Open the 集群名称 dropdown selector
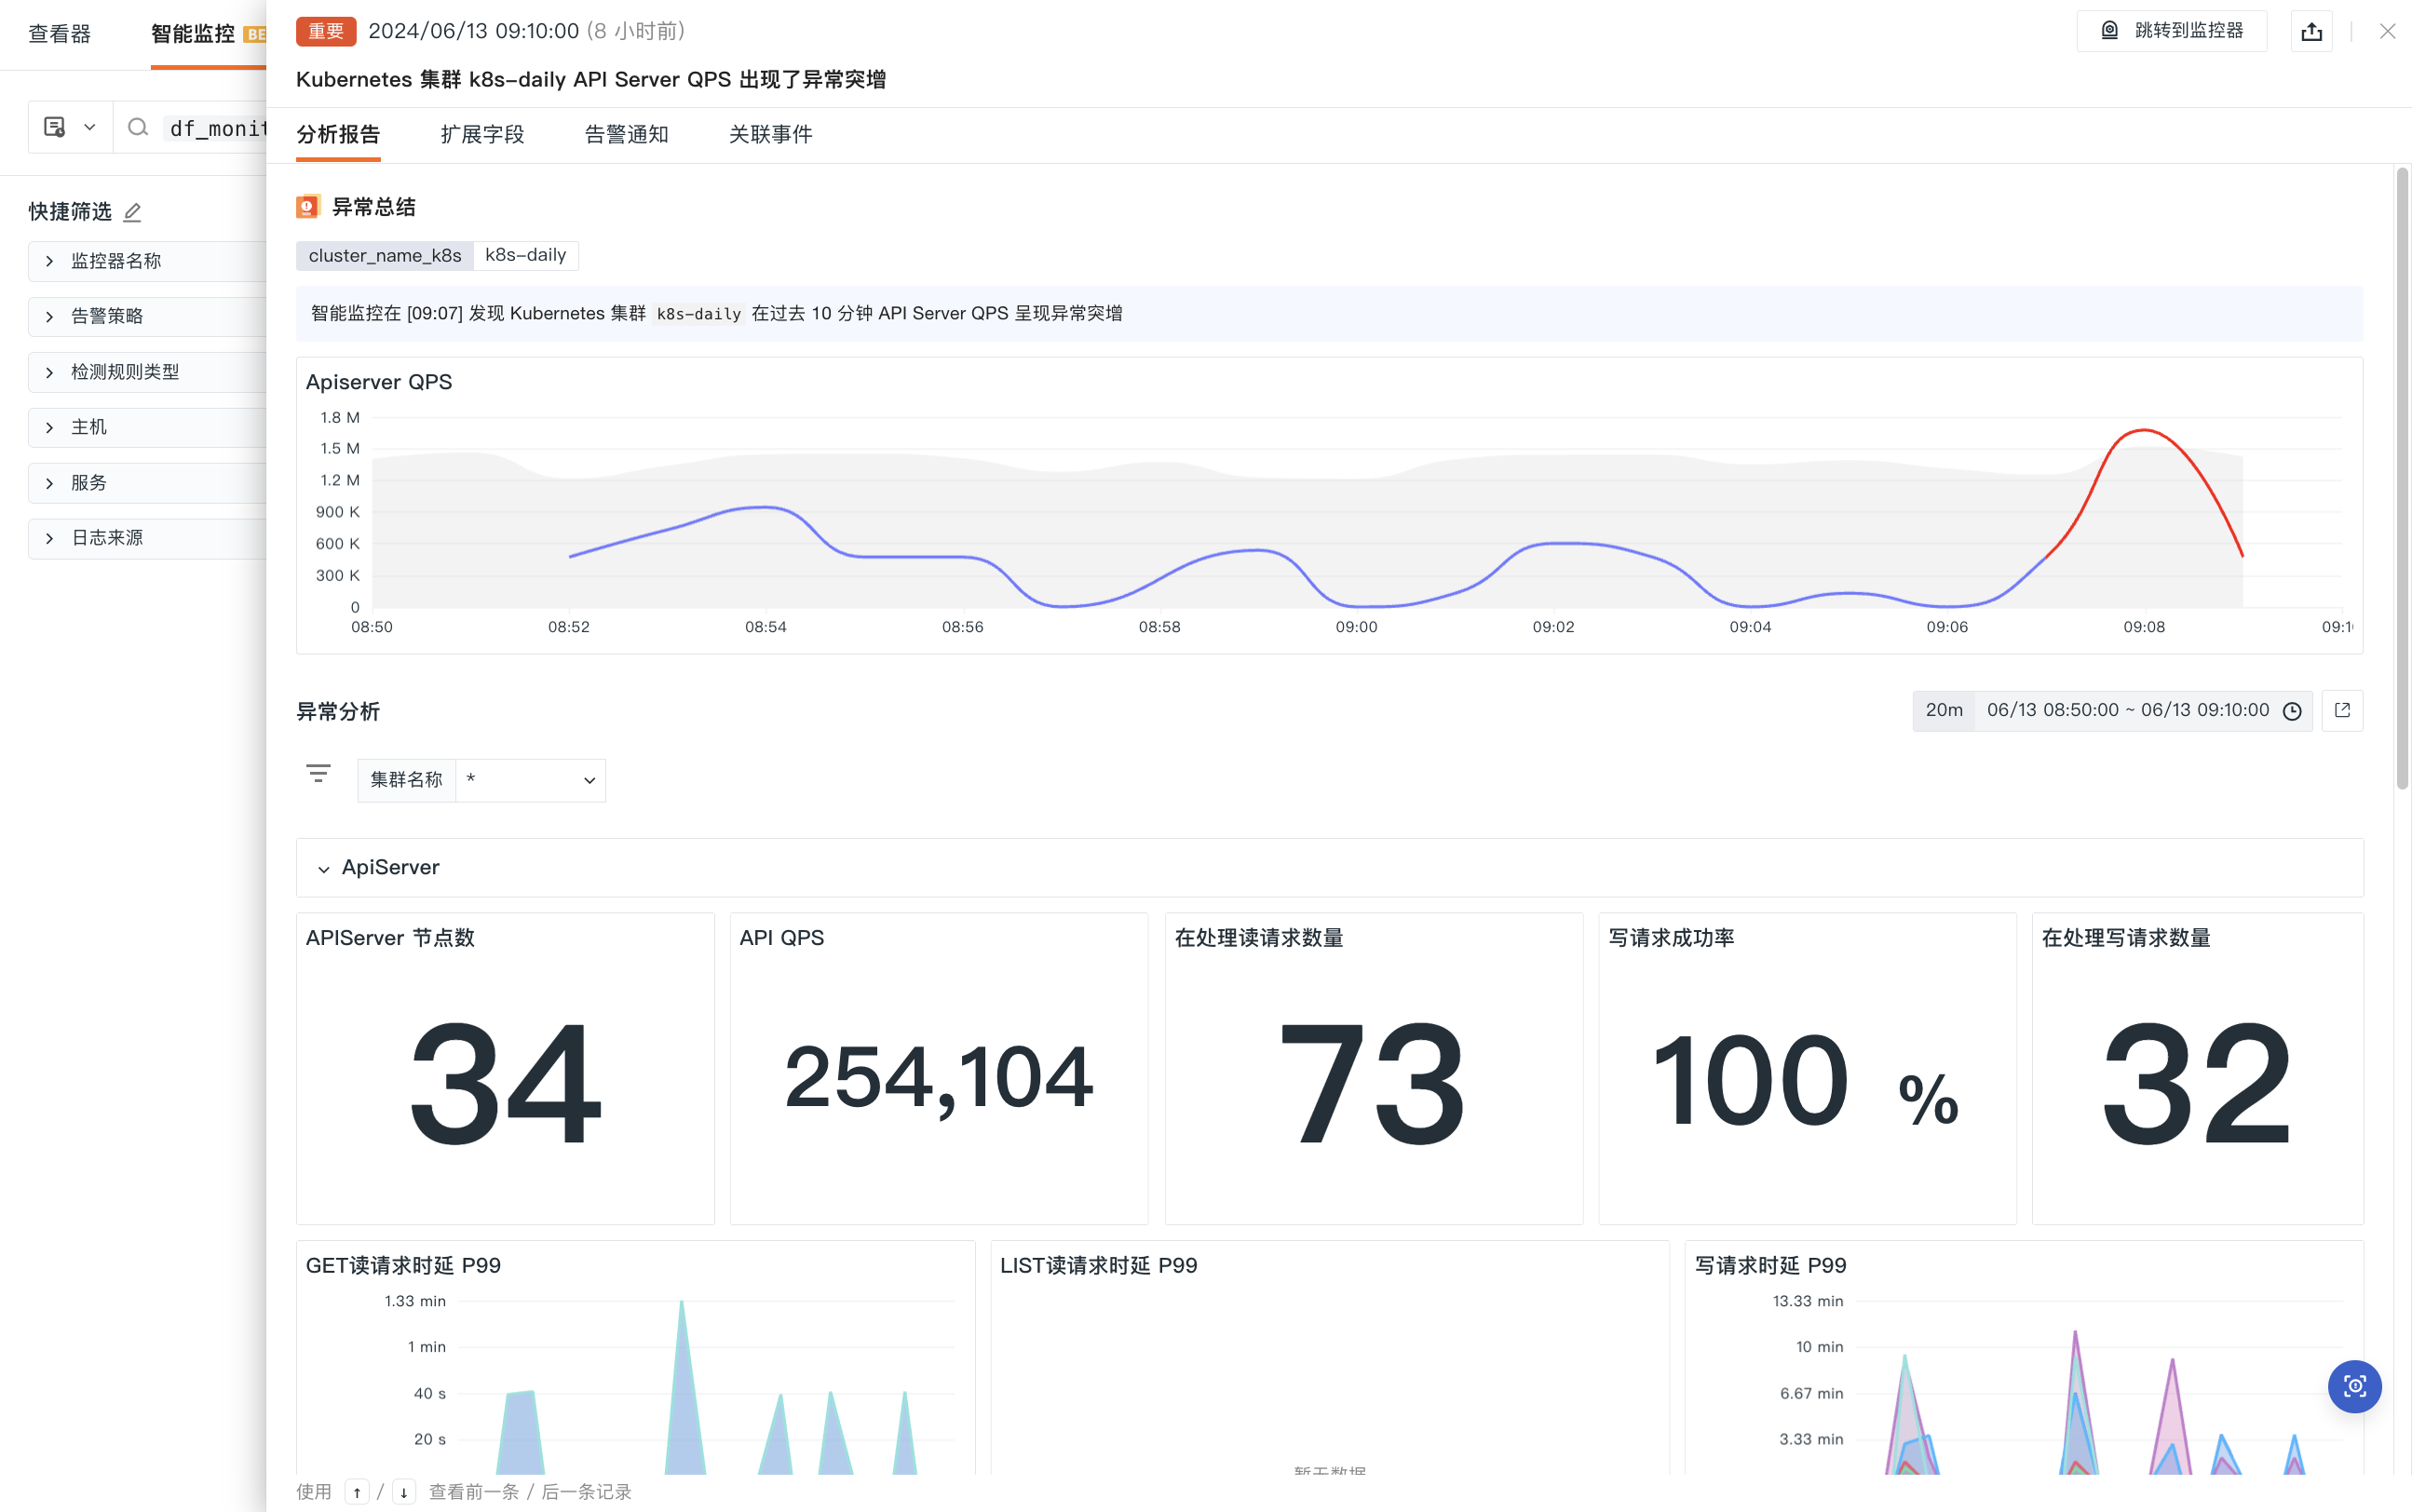Viewport: 2412px width, 1512px height. pyautogui.click(x=530, y=780)
